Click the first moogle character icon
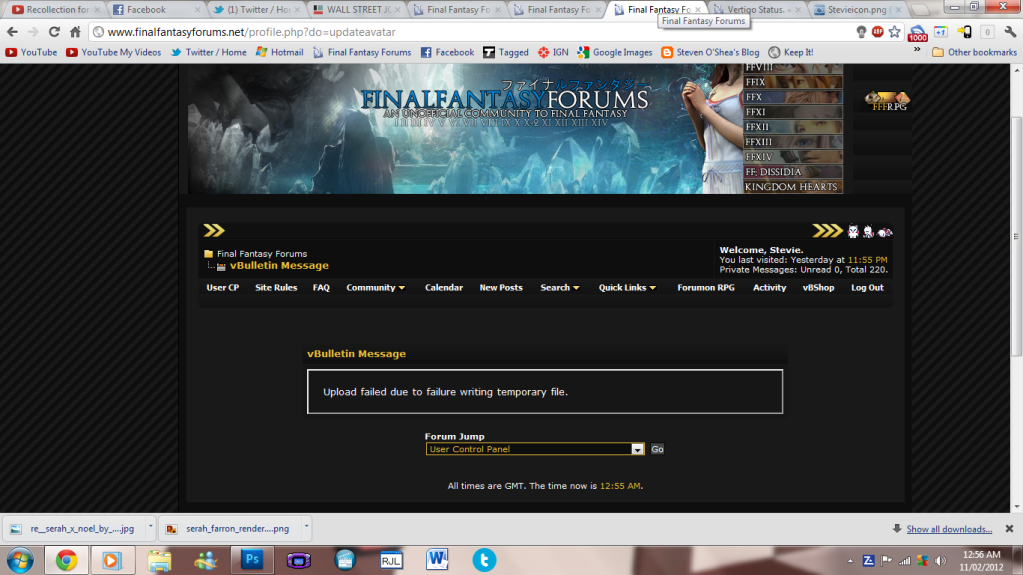1023x575 pixels. click(x=853, y=231)
